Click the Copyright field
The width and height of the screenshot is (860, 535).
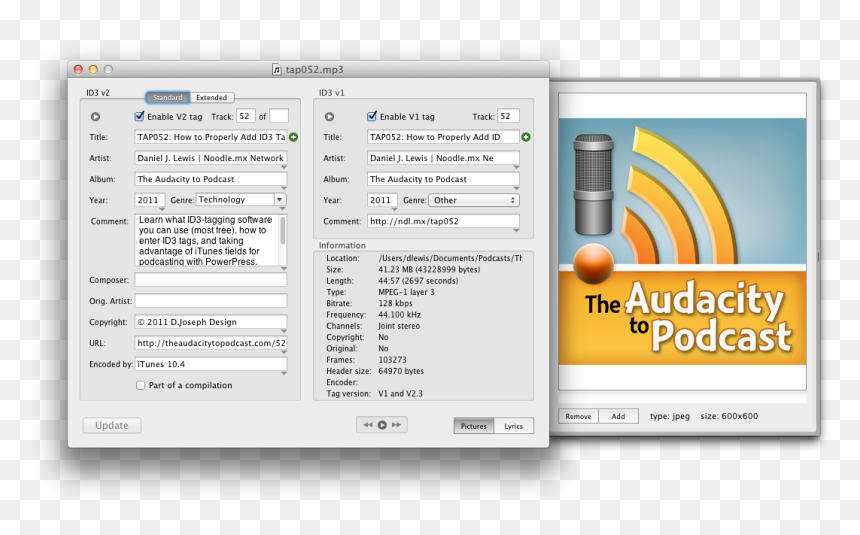[211, 322]
